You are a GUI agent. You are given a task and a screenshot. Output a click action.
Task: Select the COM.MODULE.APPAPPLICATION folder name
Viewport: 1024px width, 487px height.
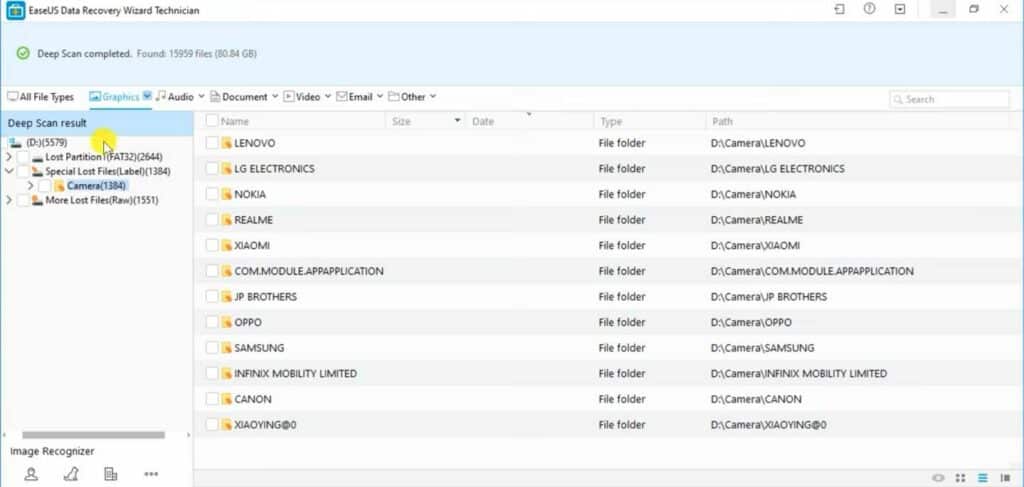point(309,271)
